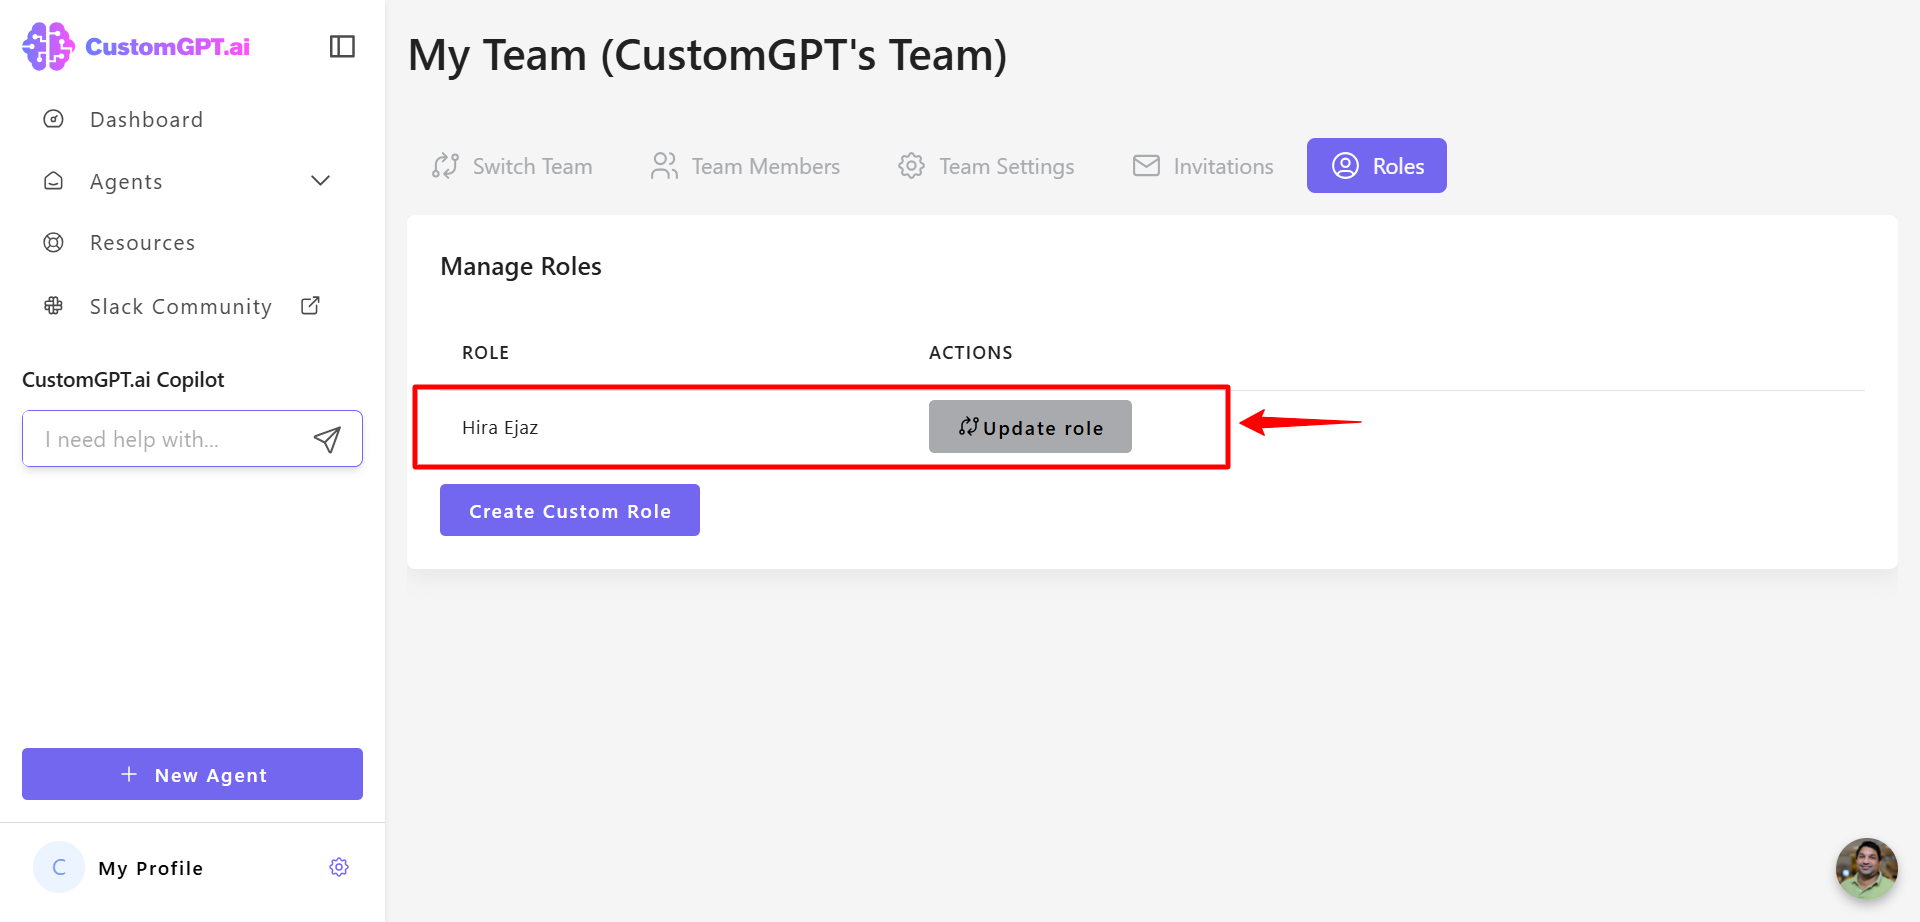1920x922 pixels.
Task: Switch to the Team Members tab
Action: pyautogui.click(x=746, y=166)
